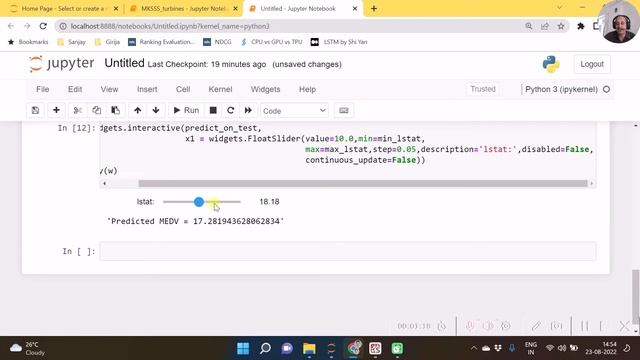
Task: Click the lstat slider handle
Action: coord(199,202)
